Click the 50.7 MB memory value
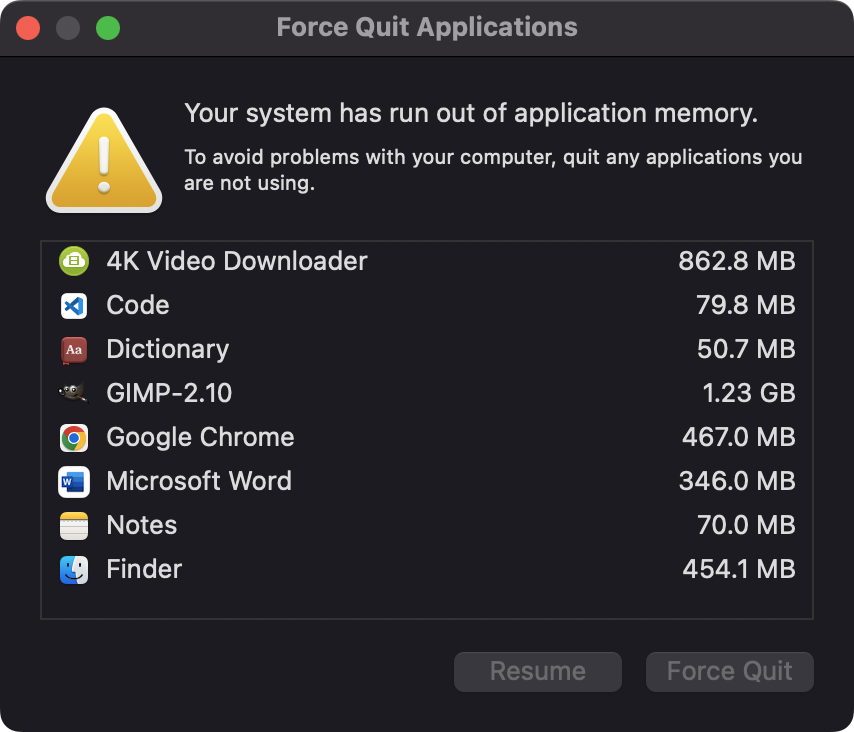This screenshot has width=854, height=732. click(x=746, y=349)
